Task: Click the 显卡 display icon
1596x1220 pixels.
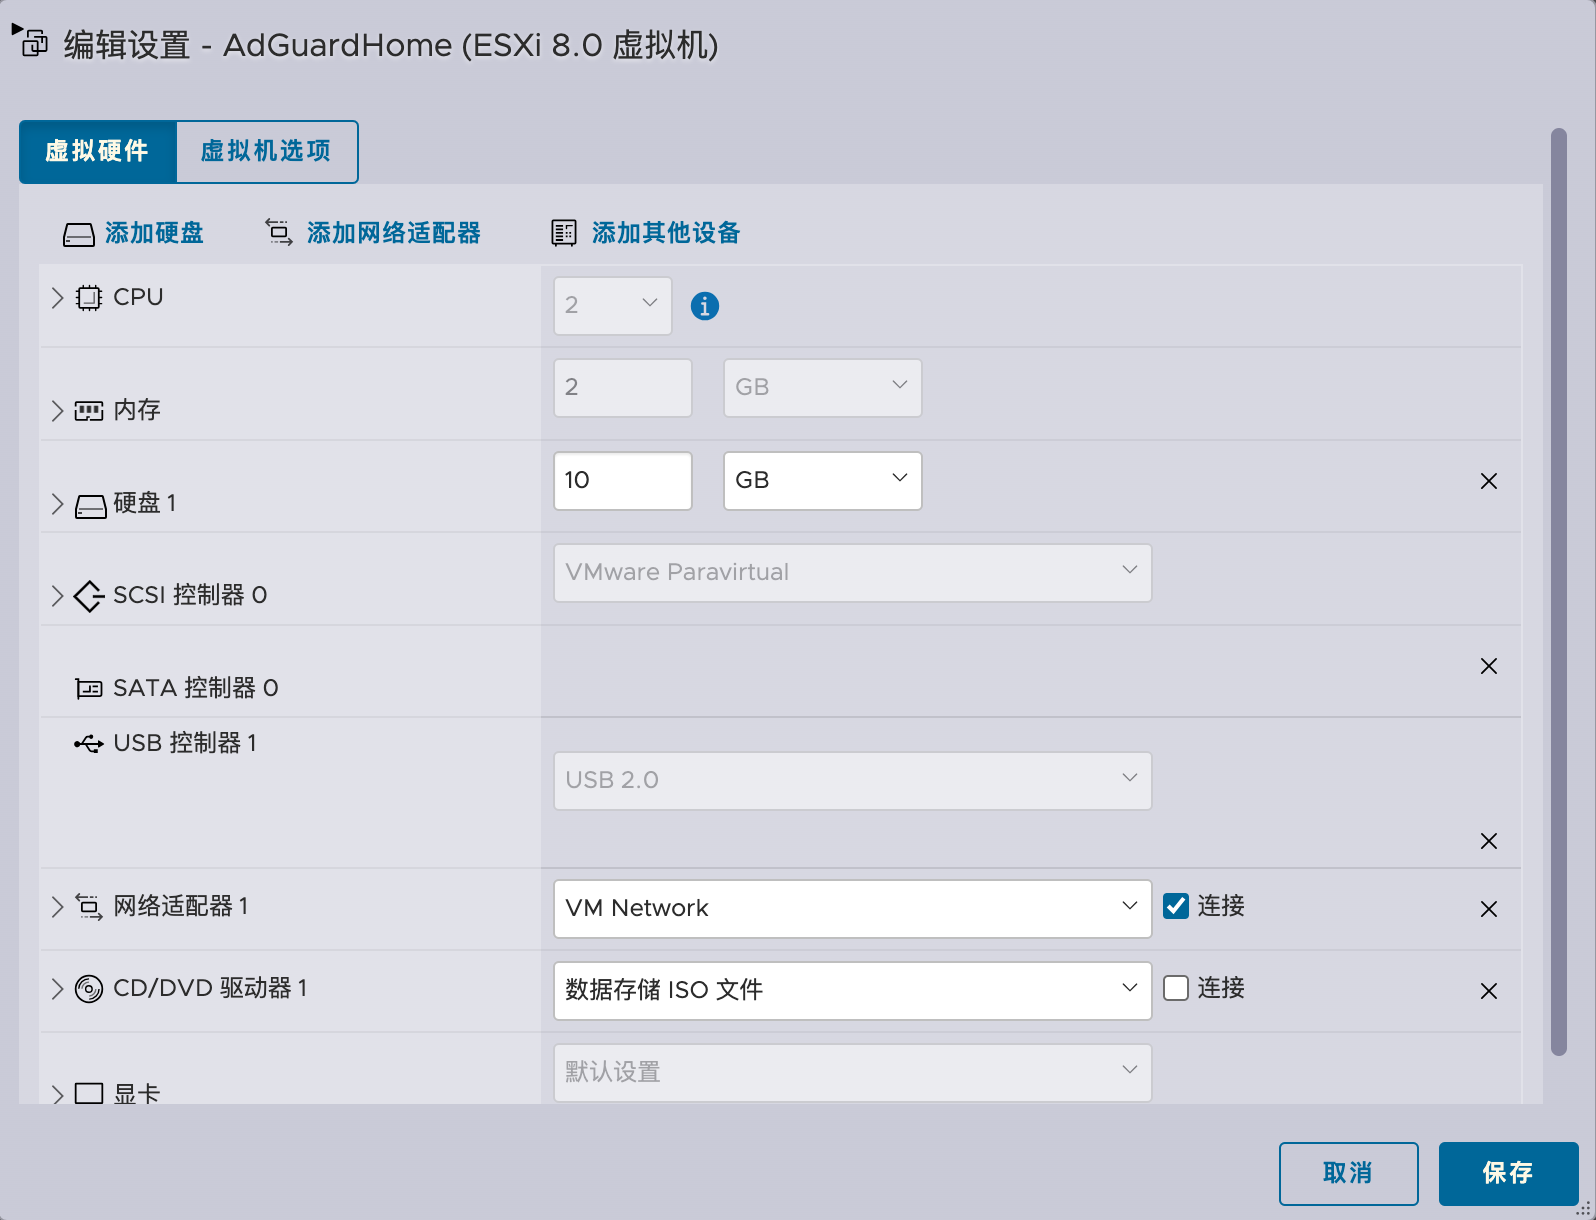Action: click(x=89, y=1093)
